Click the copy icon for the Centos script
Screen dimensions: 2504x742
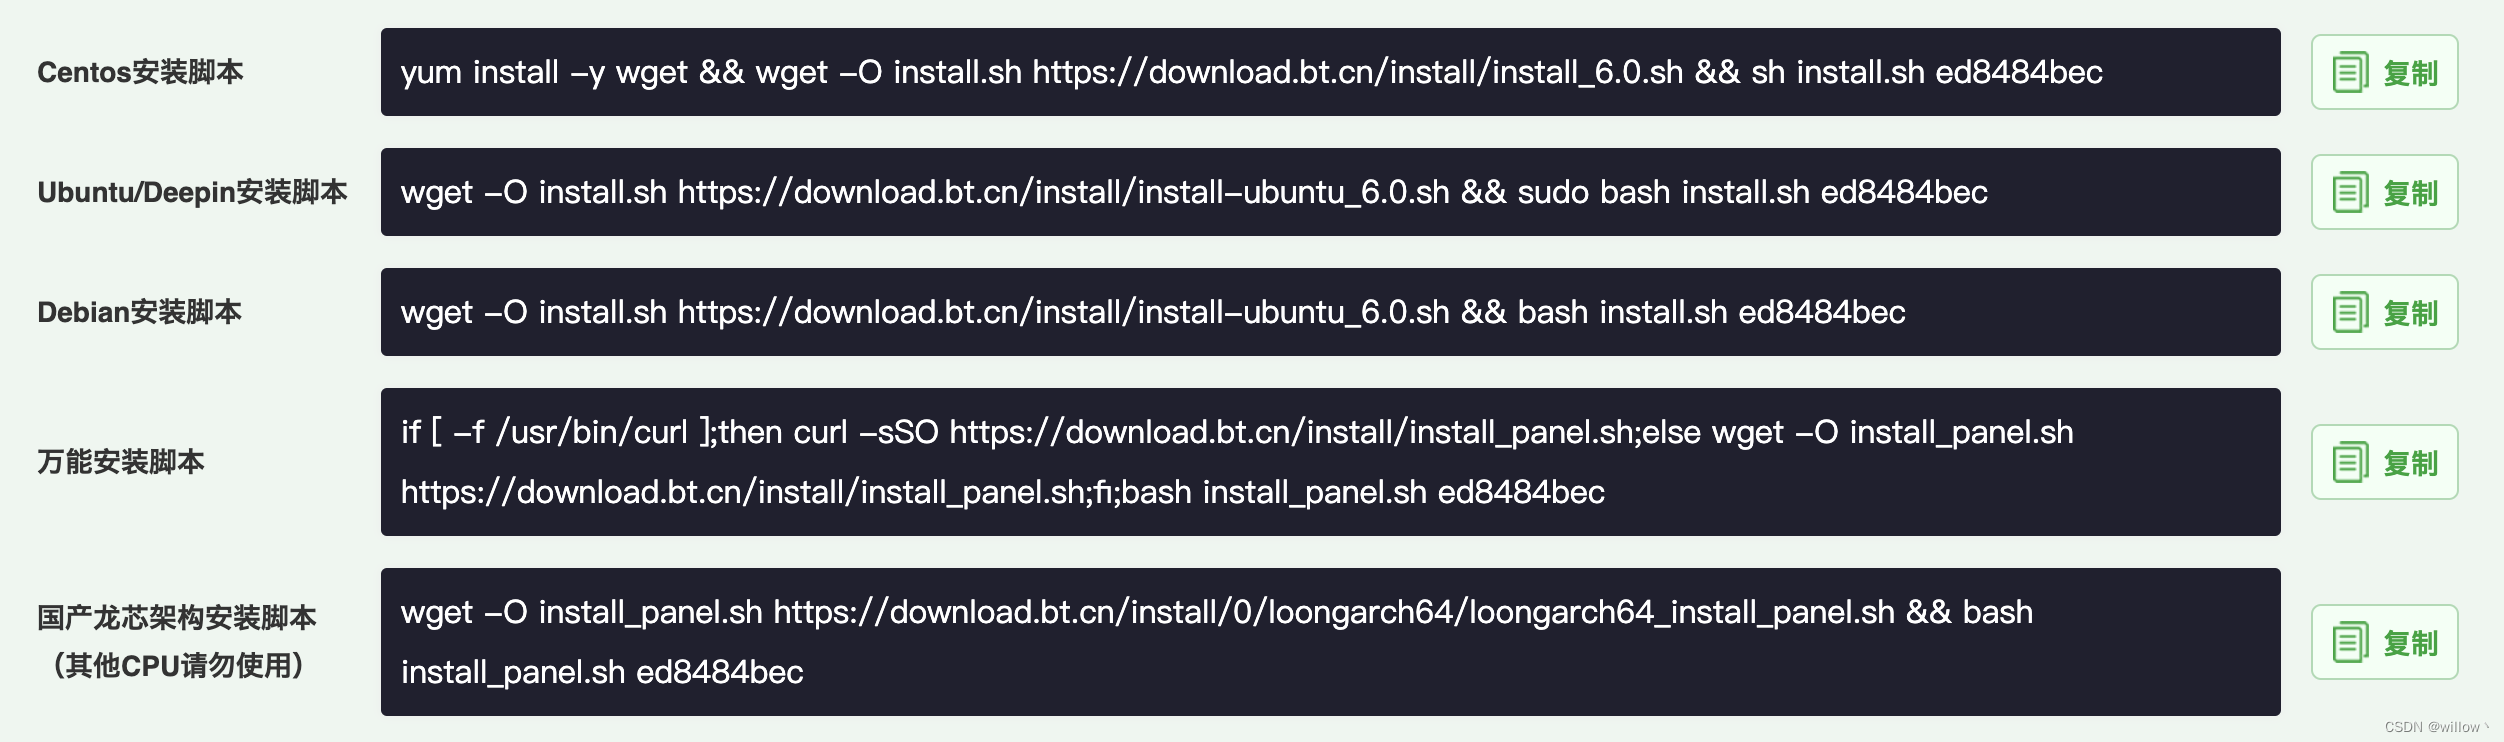click(2350, 72)
